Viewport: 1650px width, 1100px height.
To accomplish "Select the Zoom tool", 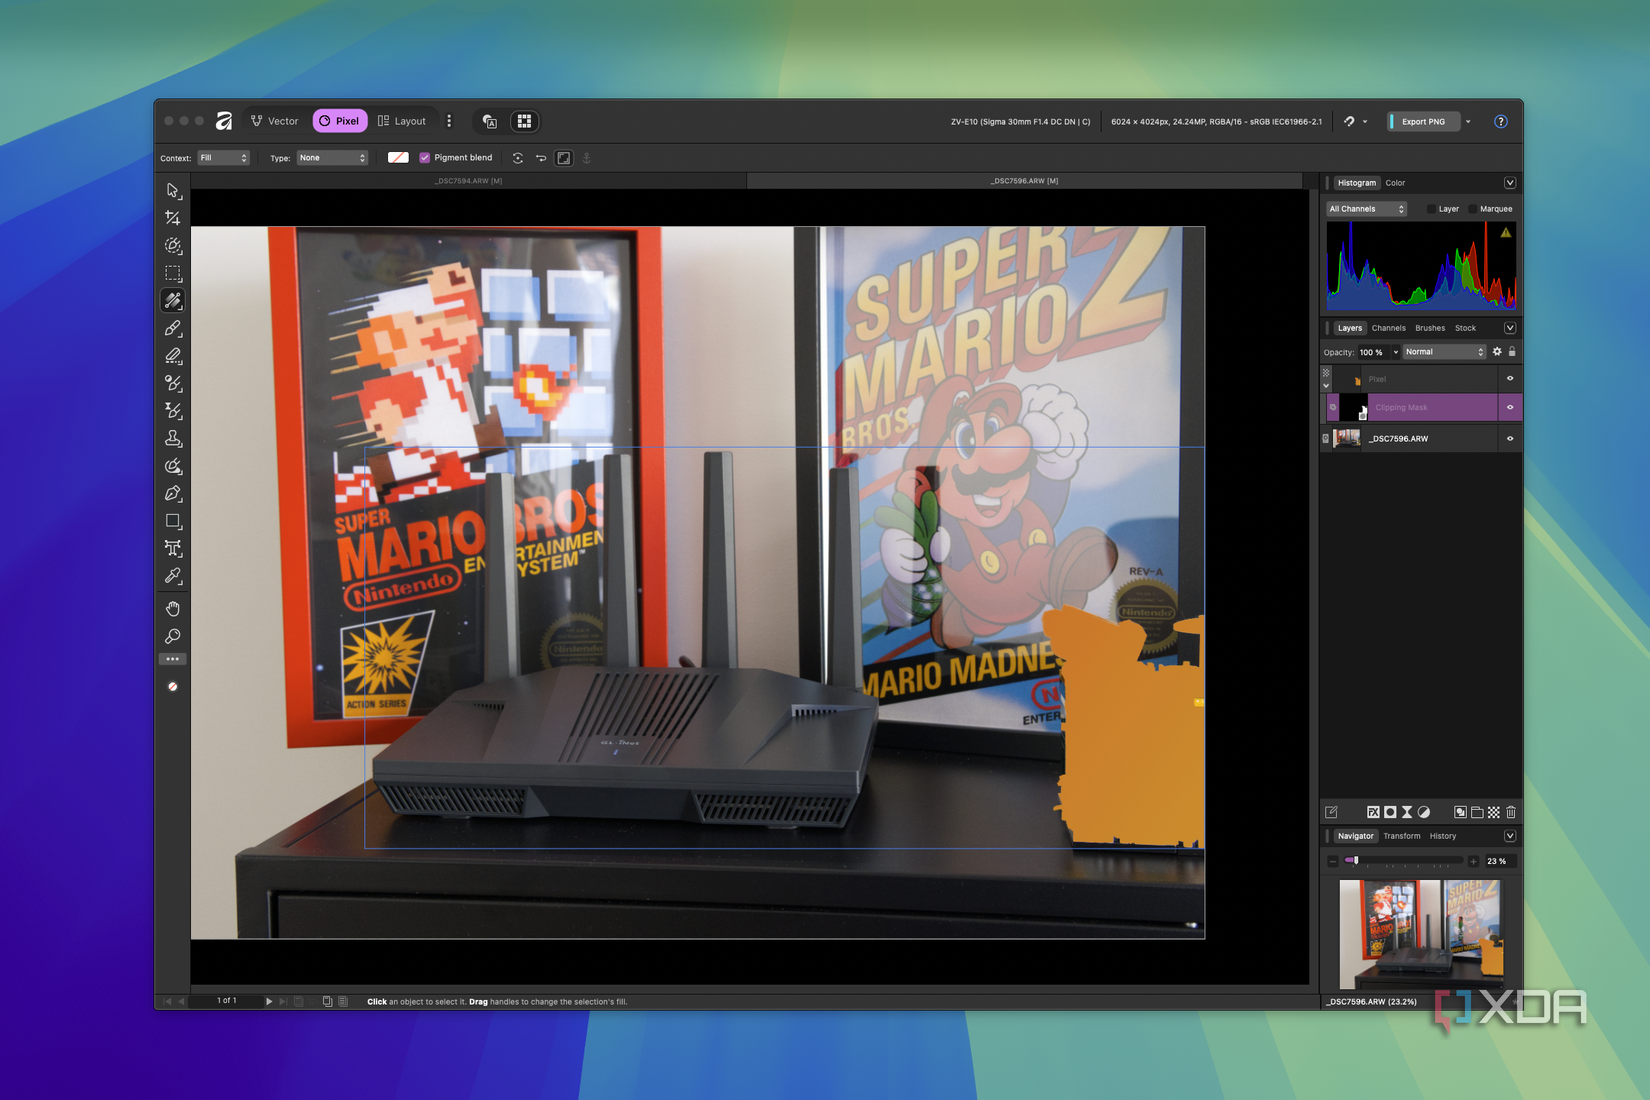I will (173, 637).
